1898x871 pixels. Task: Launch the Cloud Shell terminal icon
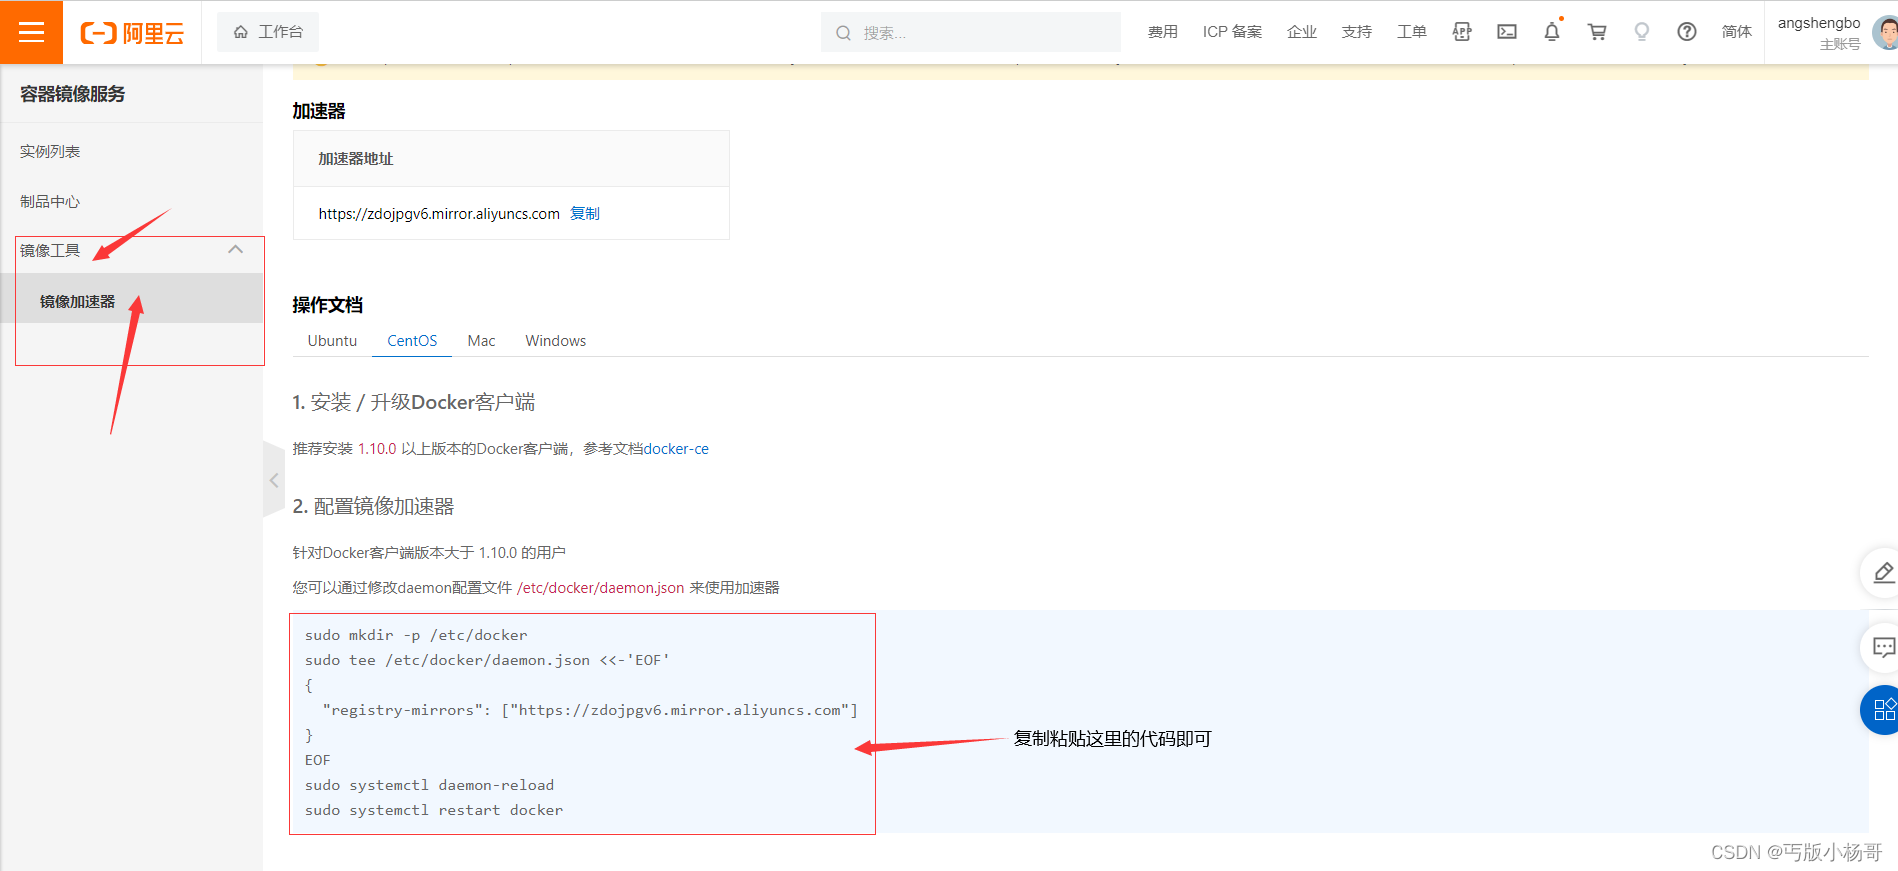pyautogui.click(x=1507, y=32)
